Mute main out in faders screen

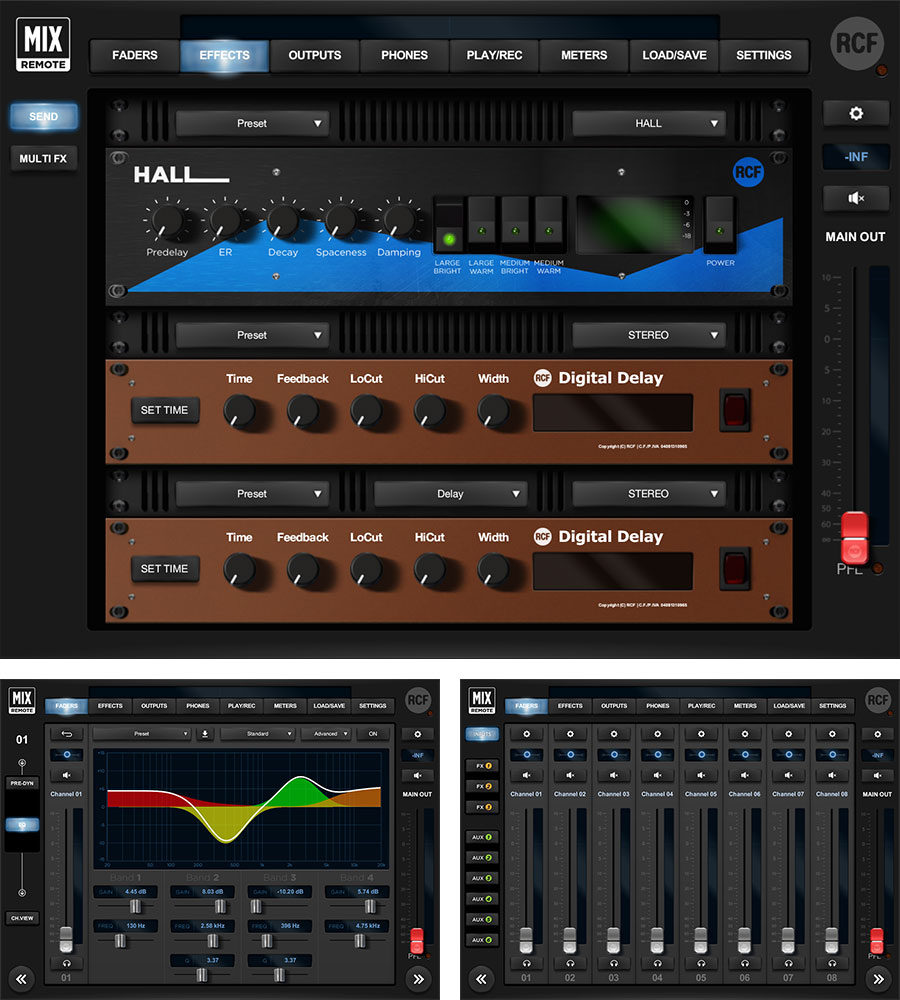pyautogui.click(x=877, y=776)
